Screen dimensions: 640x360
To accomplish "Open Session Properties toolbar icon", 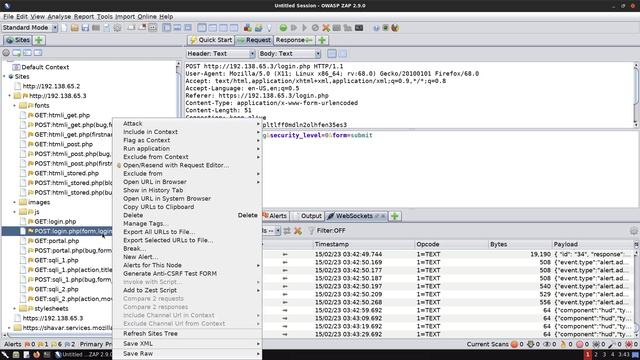I will point(107,28).
